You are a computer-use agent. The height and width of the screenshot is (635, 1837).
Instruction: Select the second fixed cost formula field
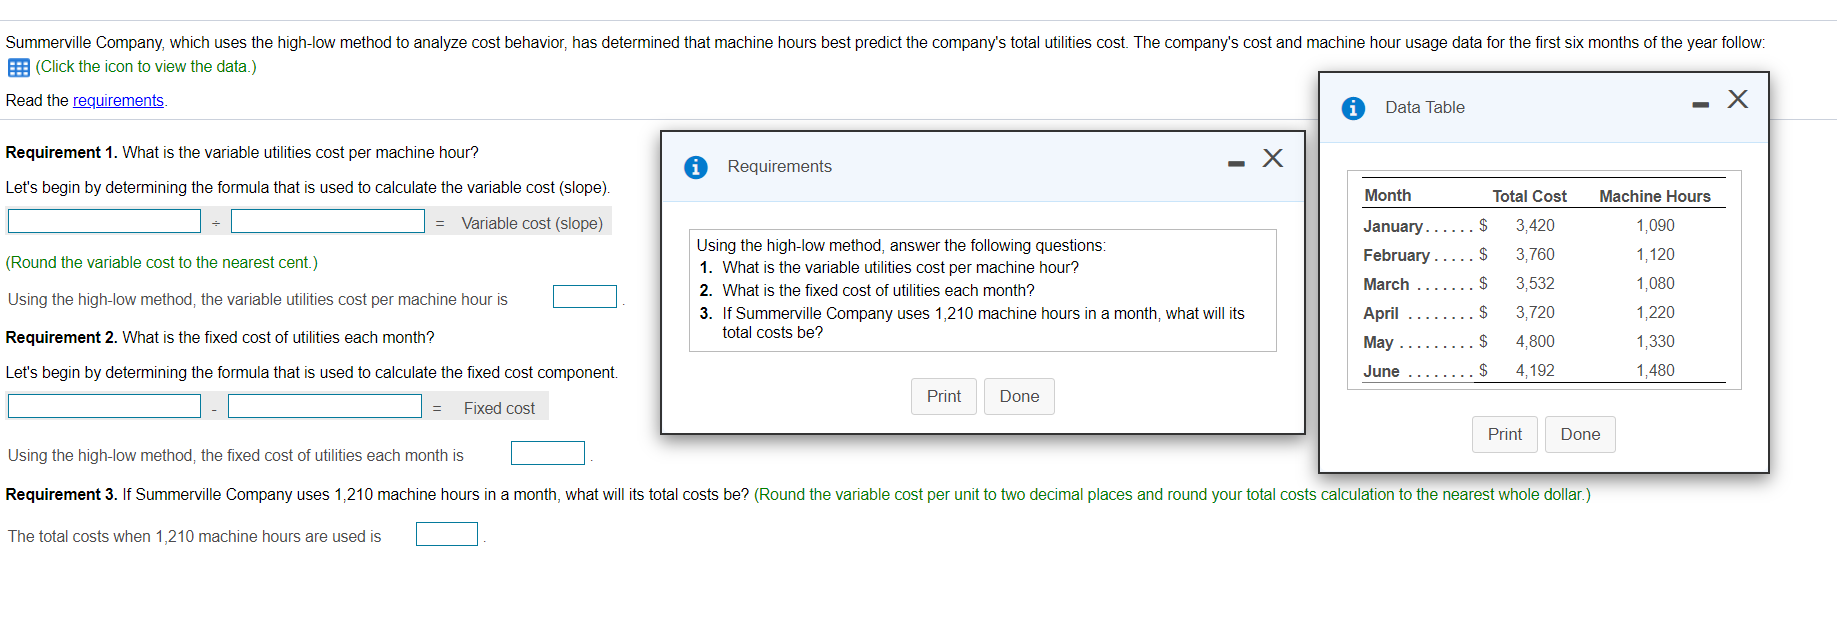point(325,406)
